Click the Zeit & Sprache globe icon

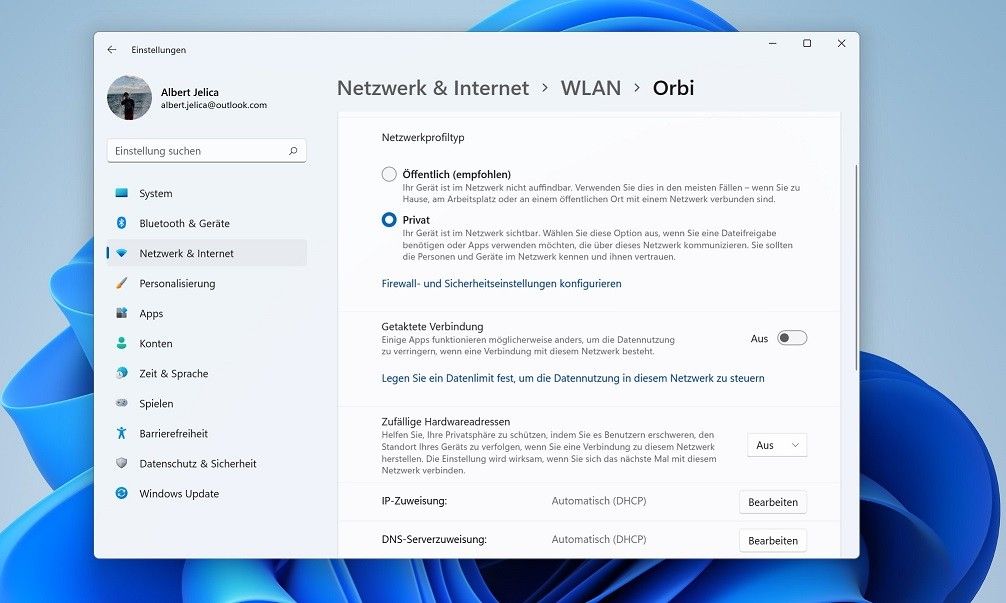121,373
